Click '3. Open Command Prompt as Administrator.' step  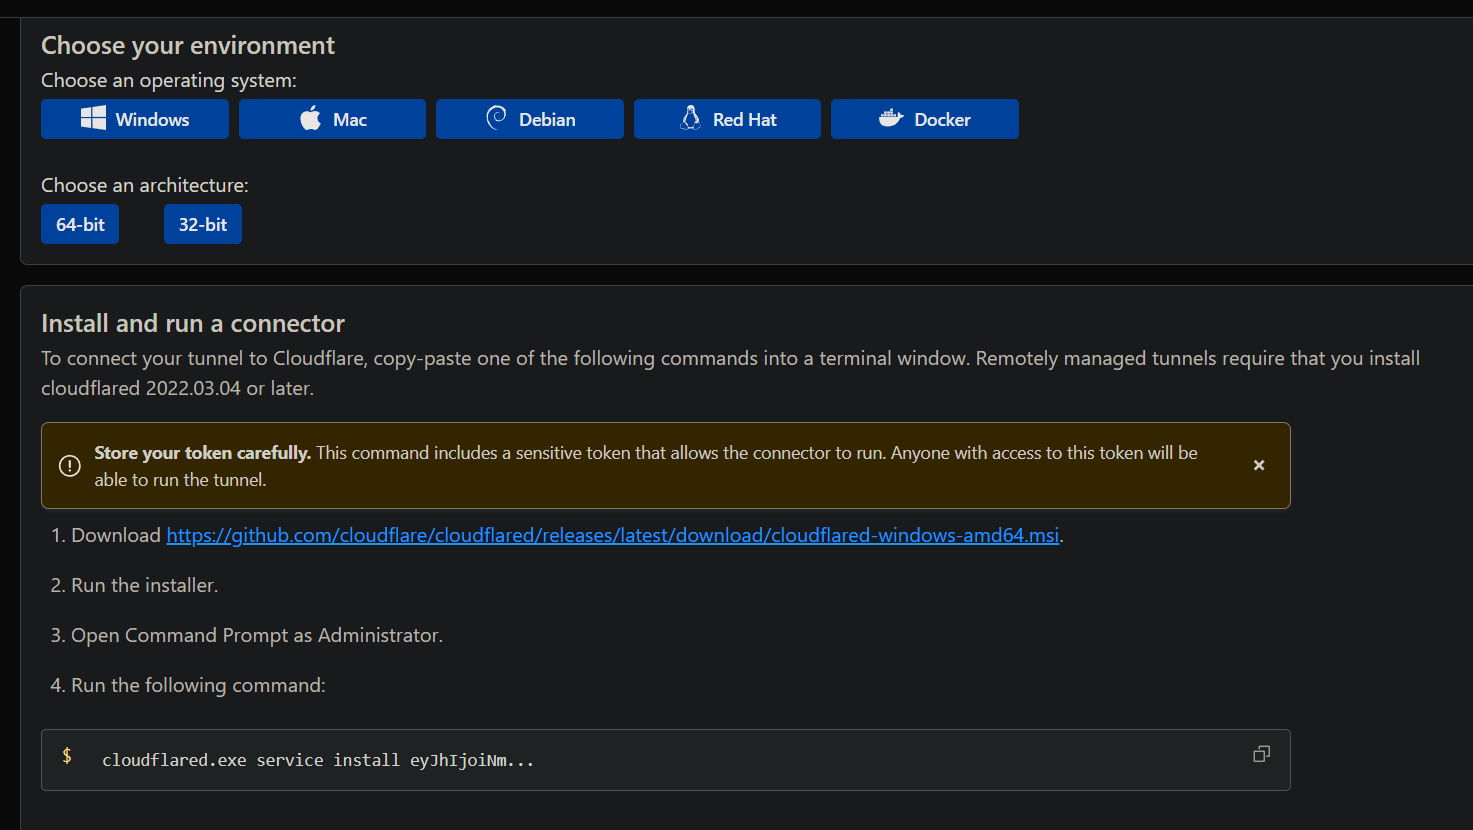click(x=247, y=635)
